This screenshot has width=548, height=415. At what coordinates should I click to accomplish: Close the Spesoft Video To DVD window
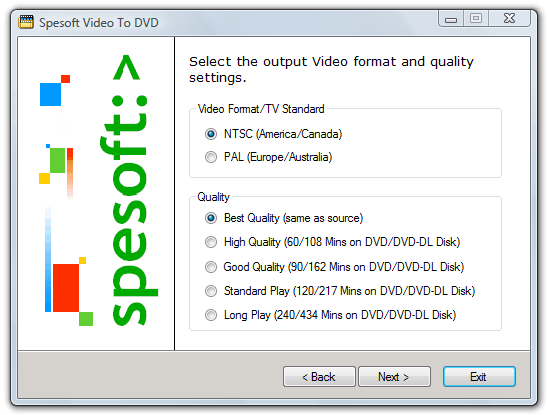pos(510,18)
